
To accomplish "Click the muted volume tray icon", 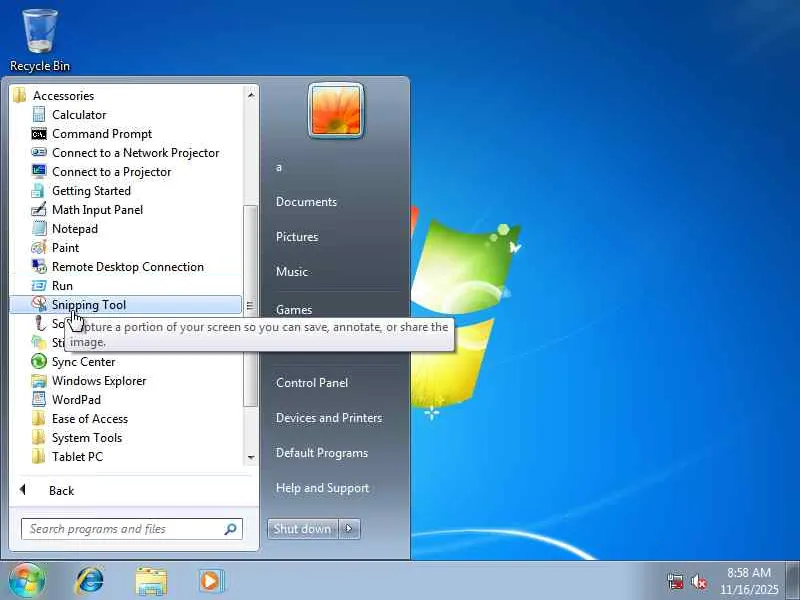I will (x=699, y=582).
